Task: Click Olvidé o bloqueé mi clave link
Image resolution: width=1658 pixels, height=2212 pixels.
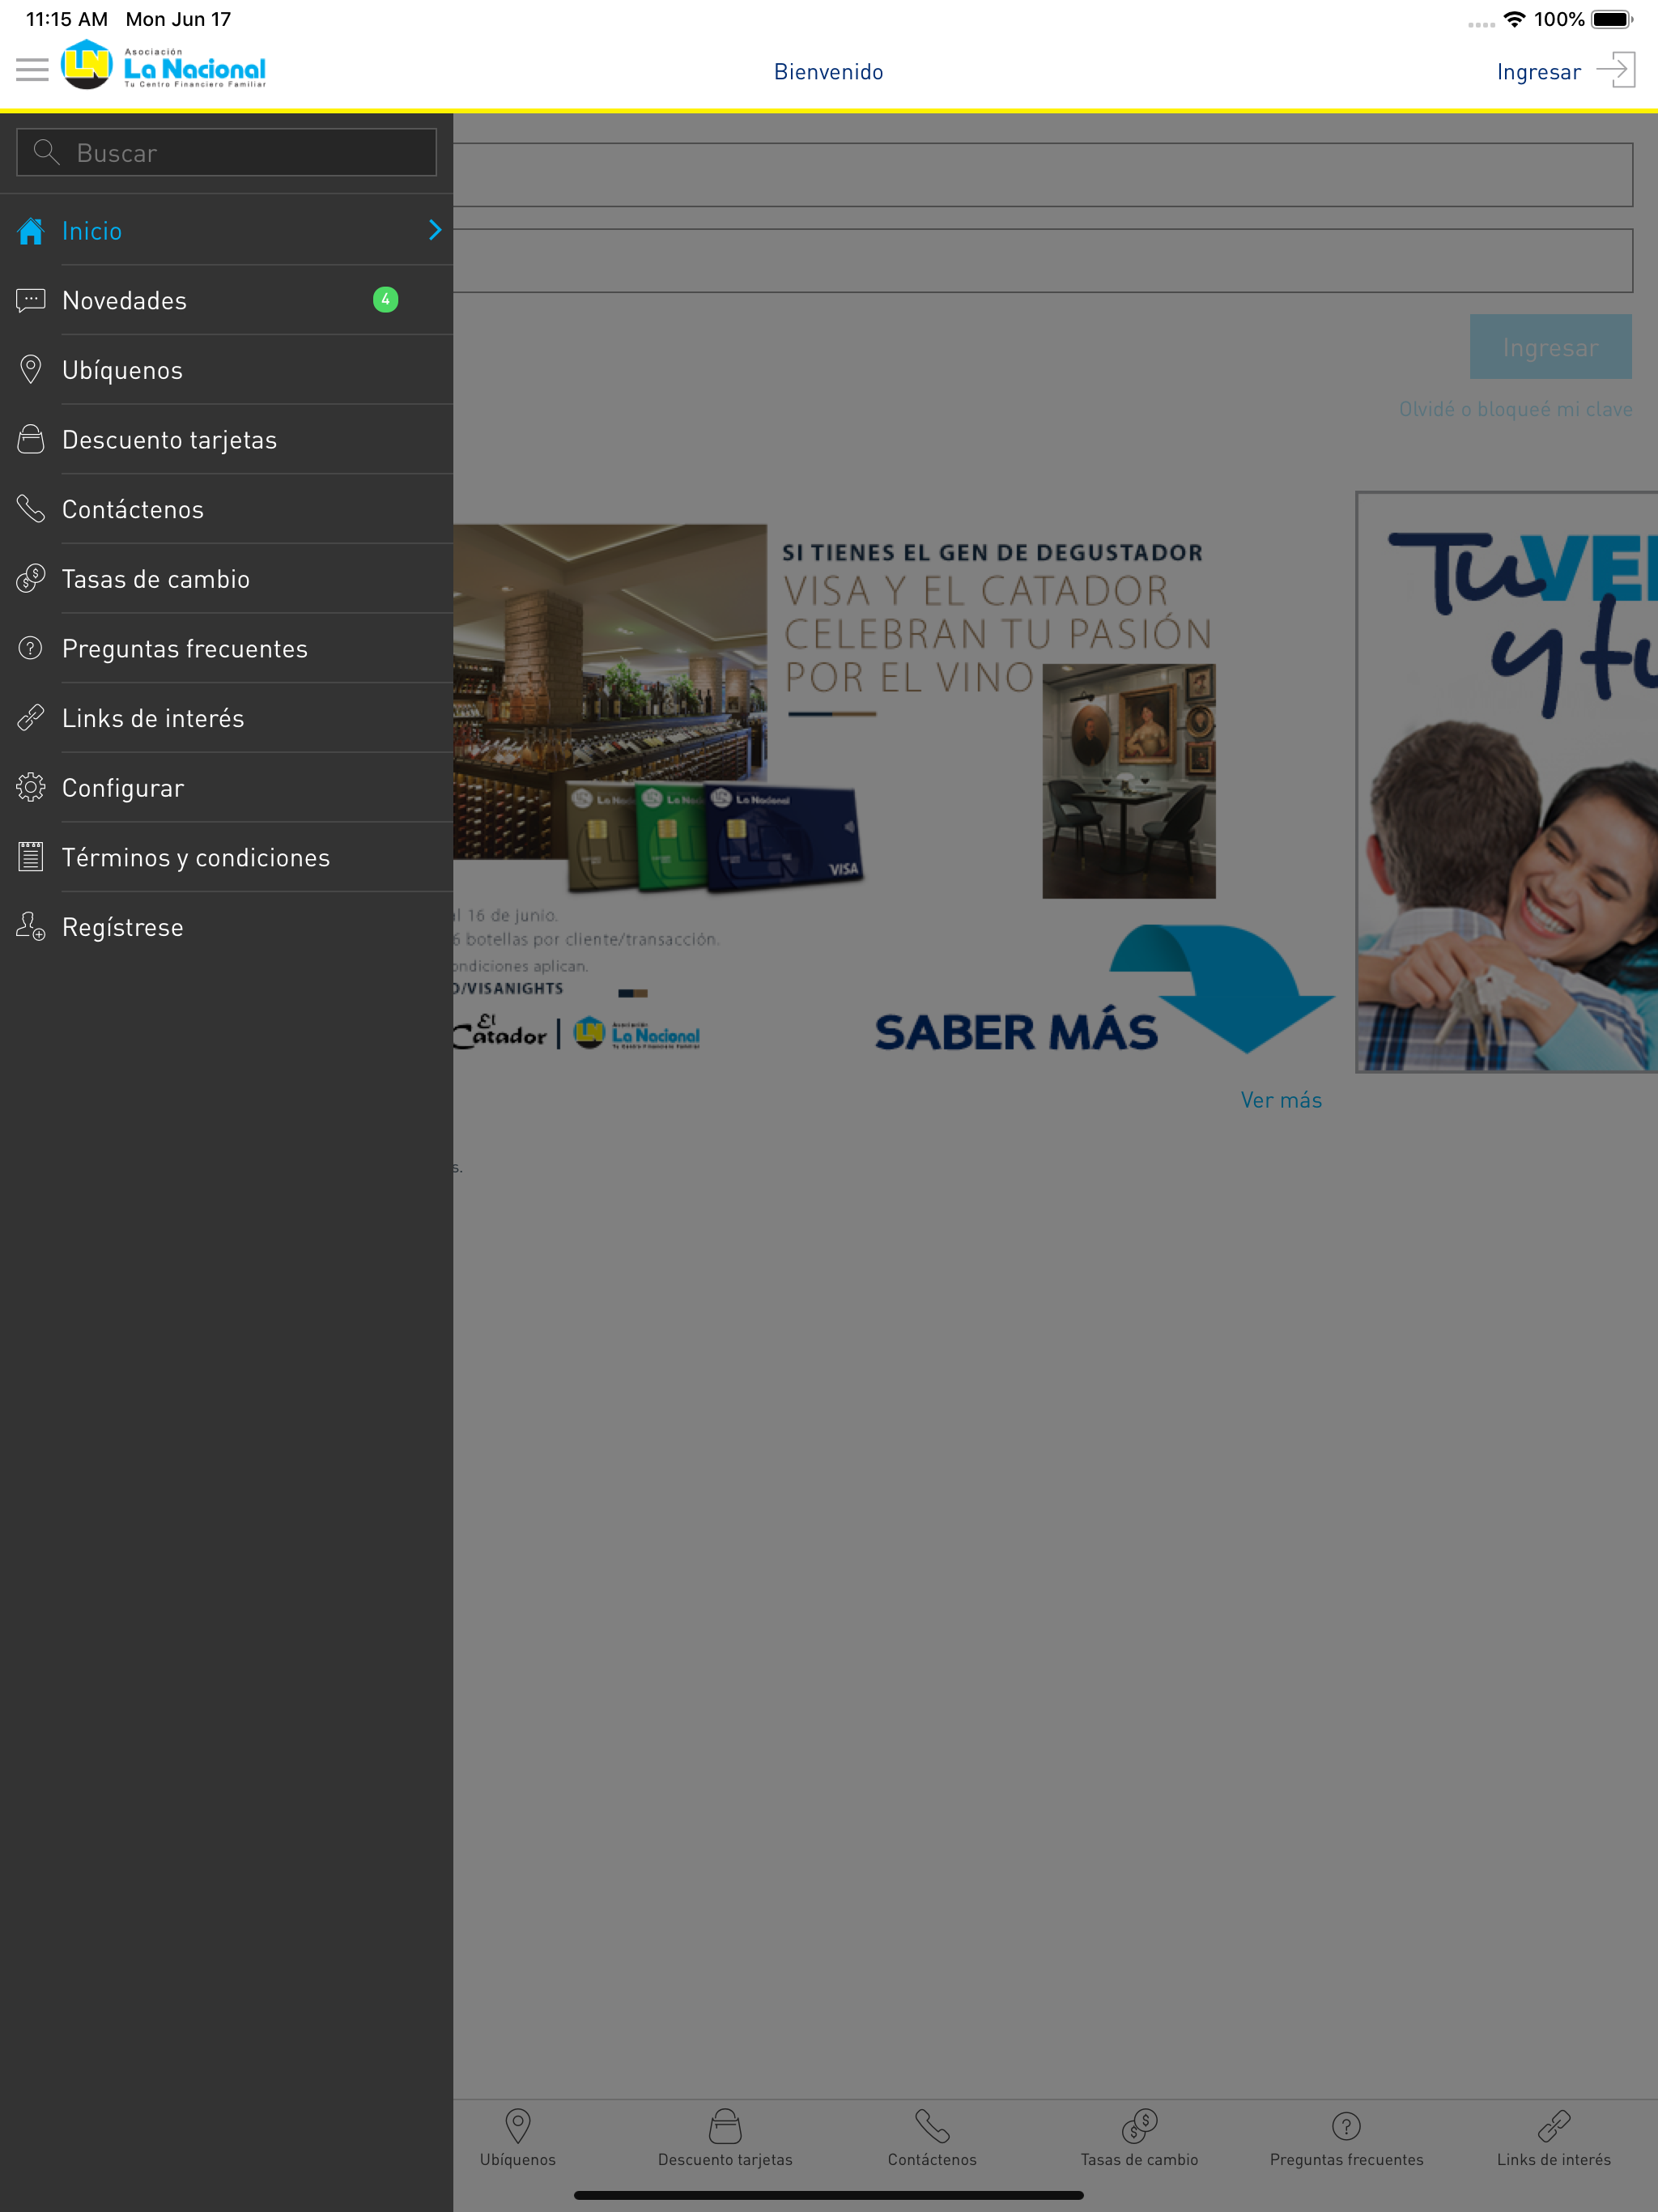Action: pos(1515,409)
